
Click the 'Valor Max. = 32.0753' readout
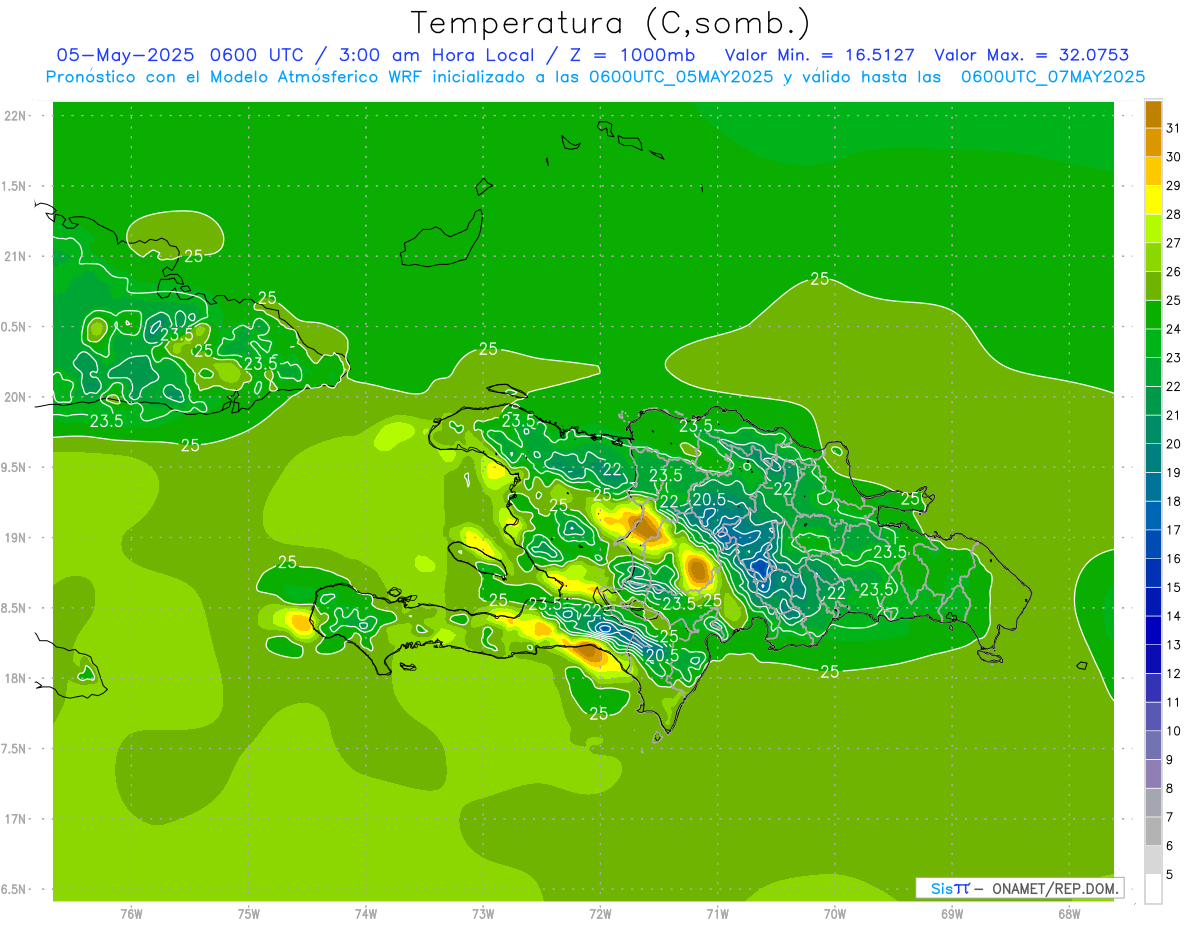(1032, 55)
